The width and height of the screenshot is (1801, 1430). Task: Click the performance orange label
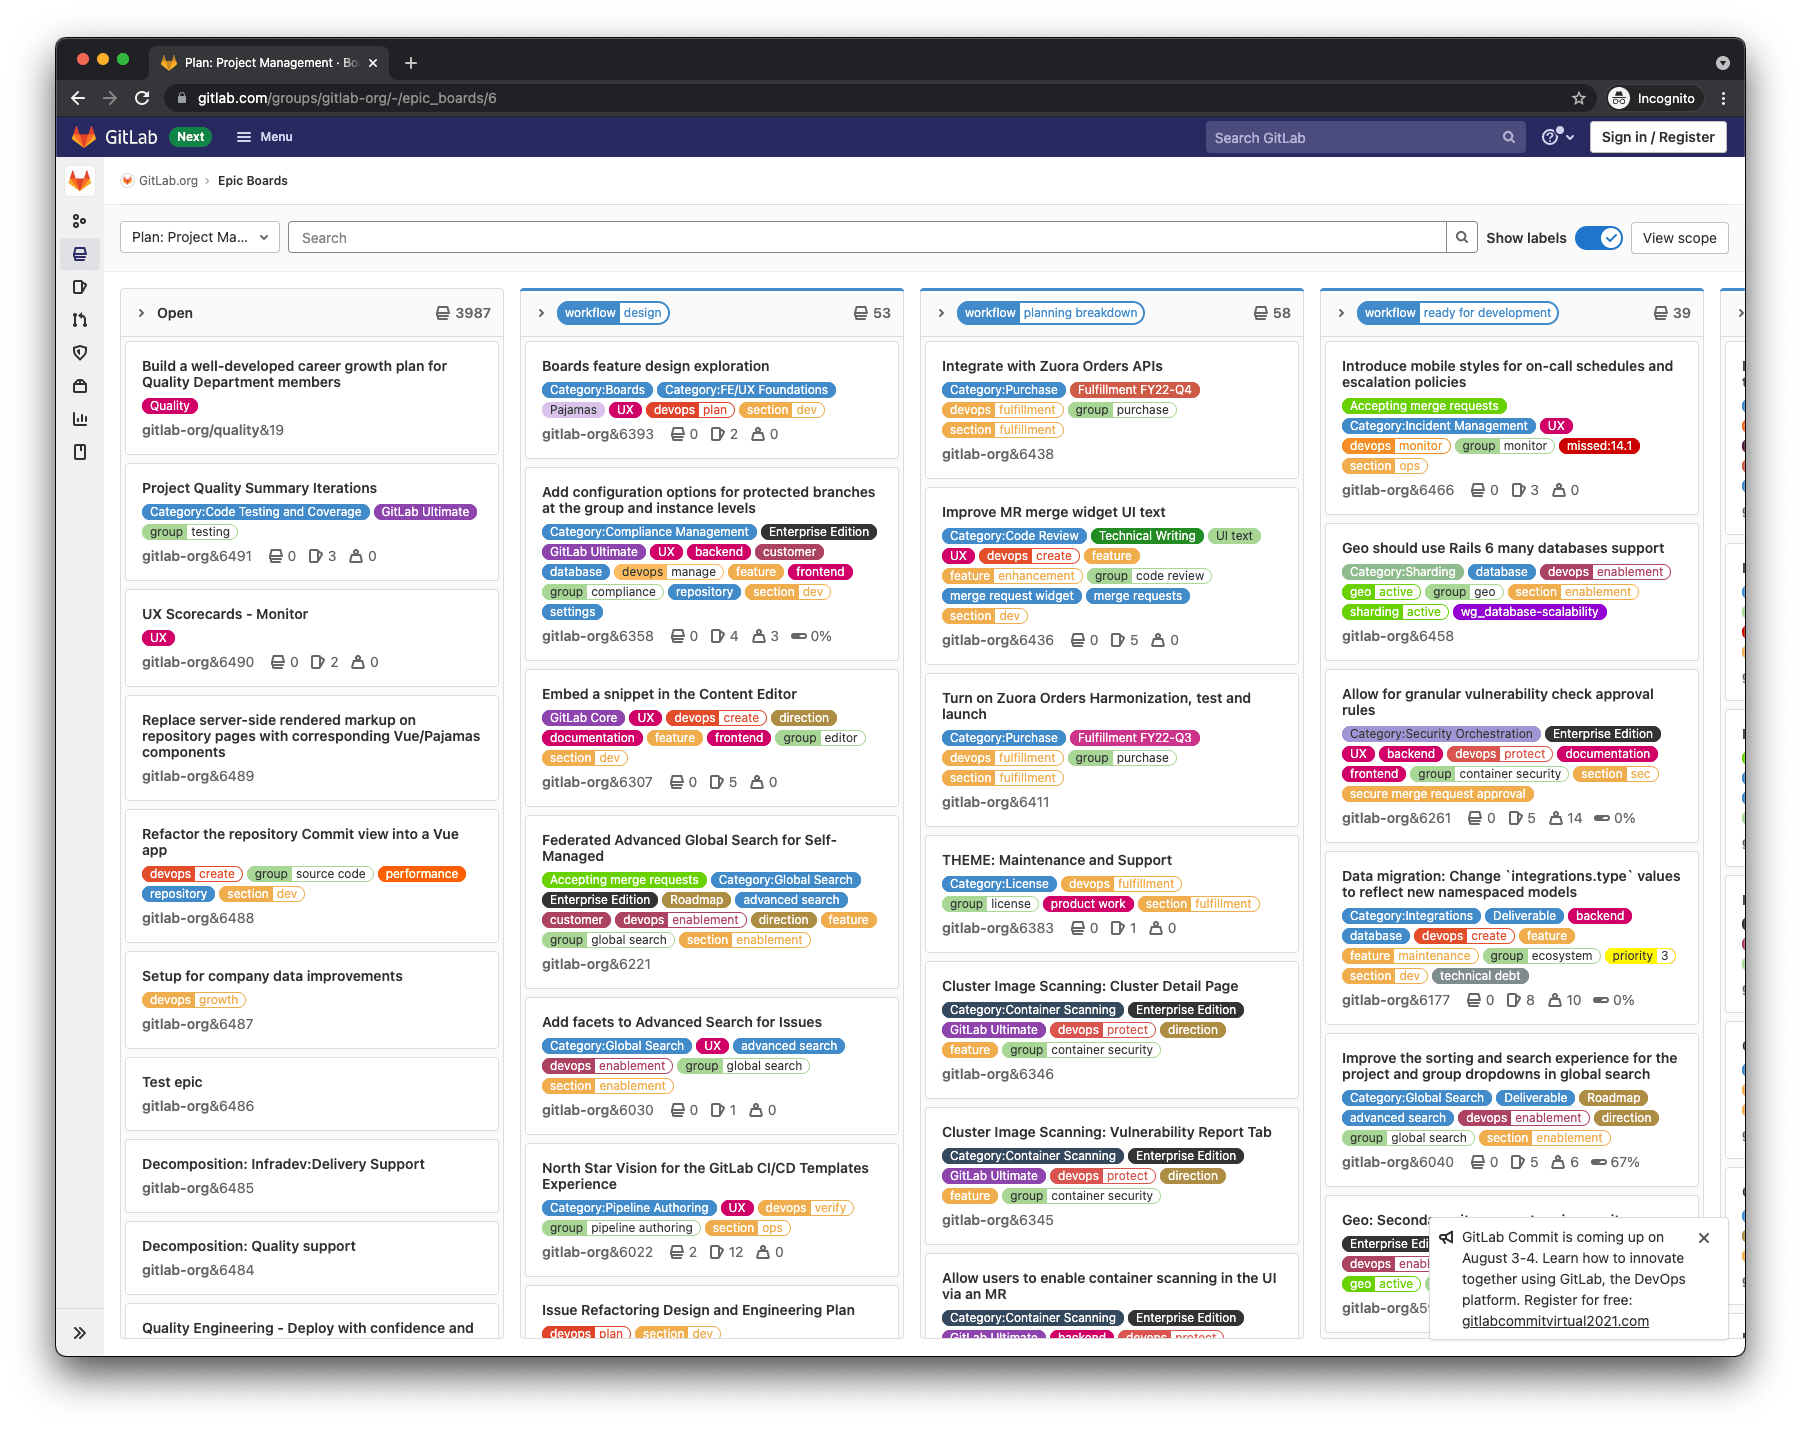(421, 874)
